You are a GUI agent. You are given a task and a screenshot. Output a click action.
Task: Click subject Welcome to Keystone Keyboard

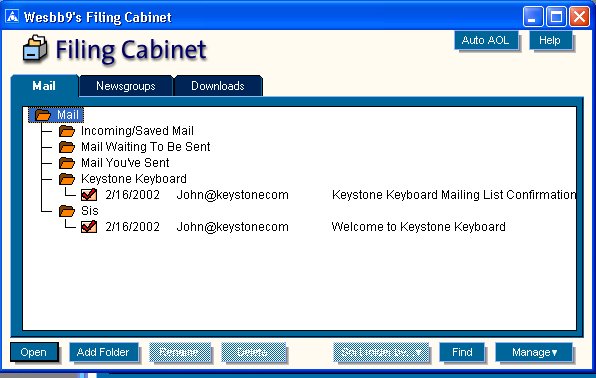[x=418, y=227]
